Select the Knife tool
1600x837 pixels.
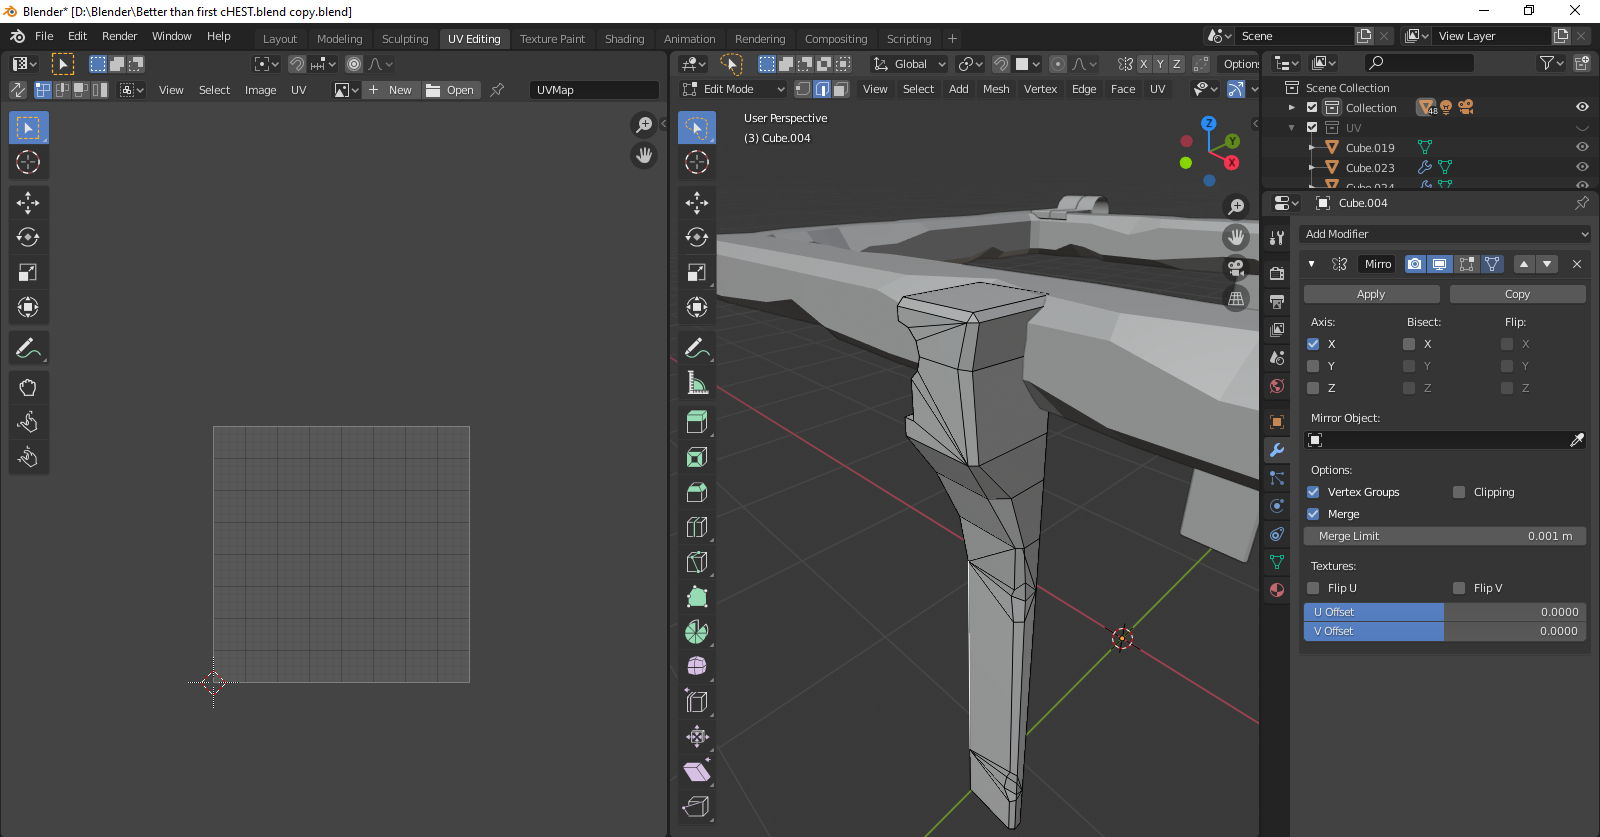tap(697, 562)
